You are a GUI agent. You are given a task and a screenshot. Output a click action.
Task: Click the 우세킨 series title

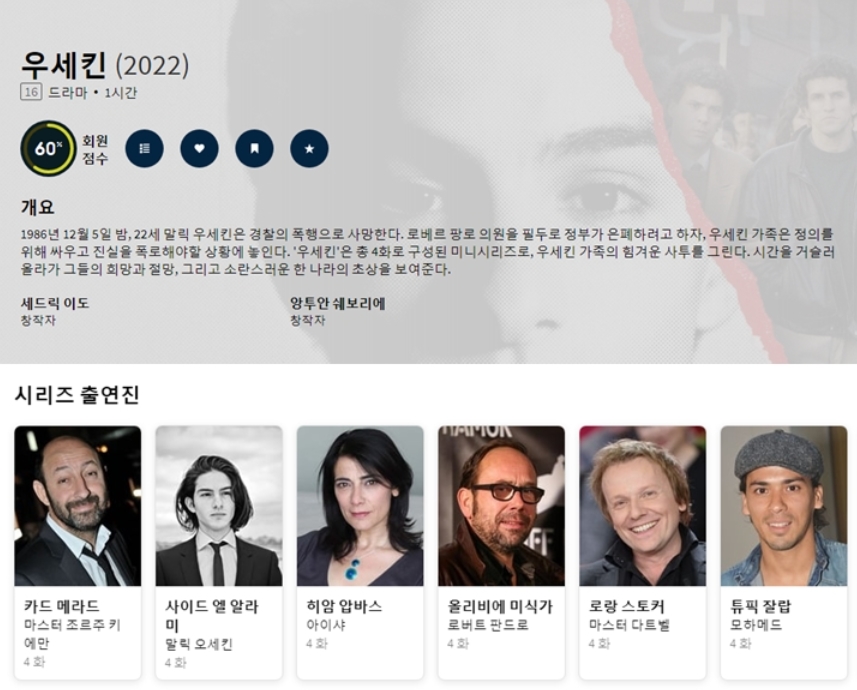click(x=63, y=65)
